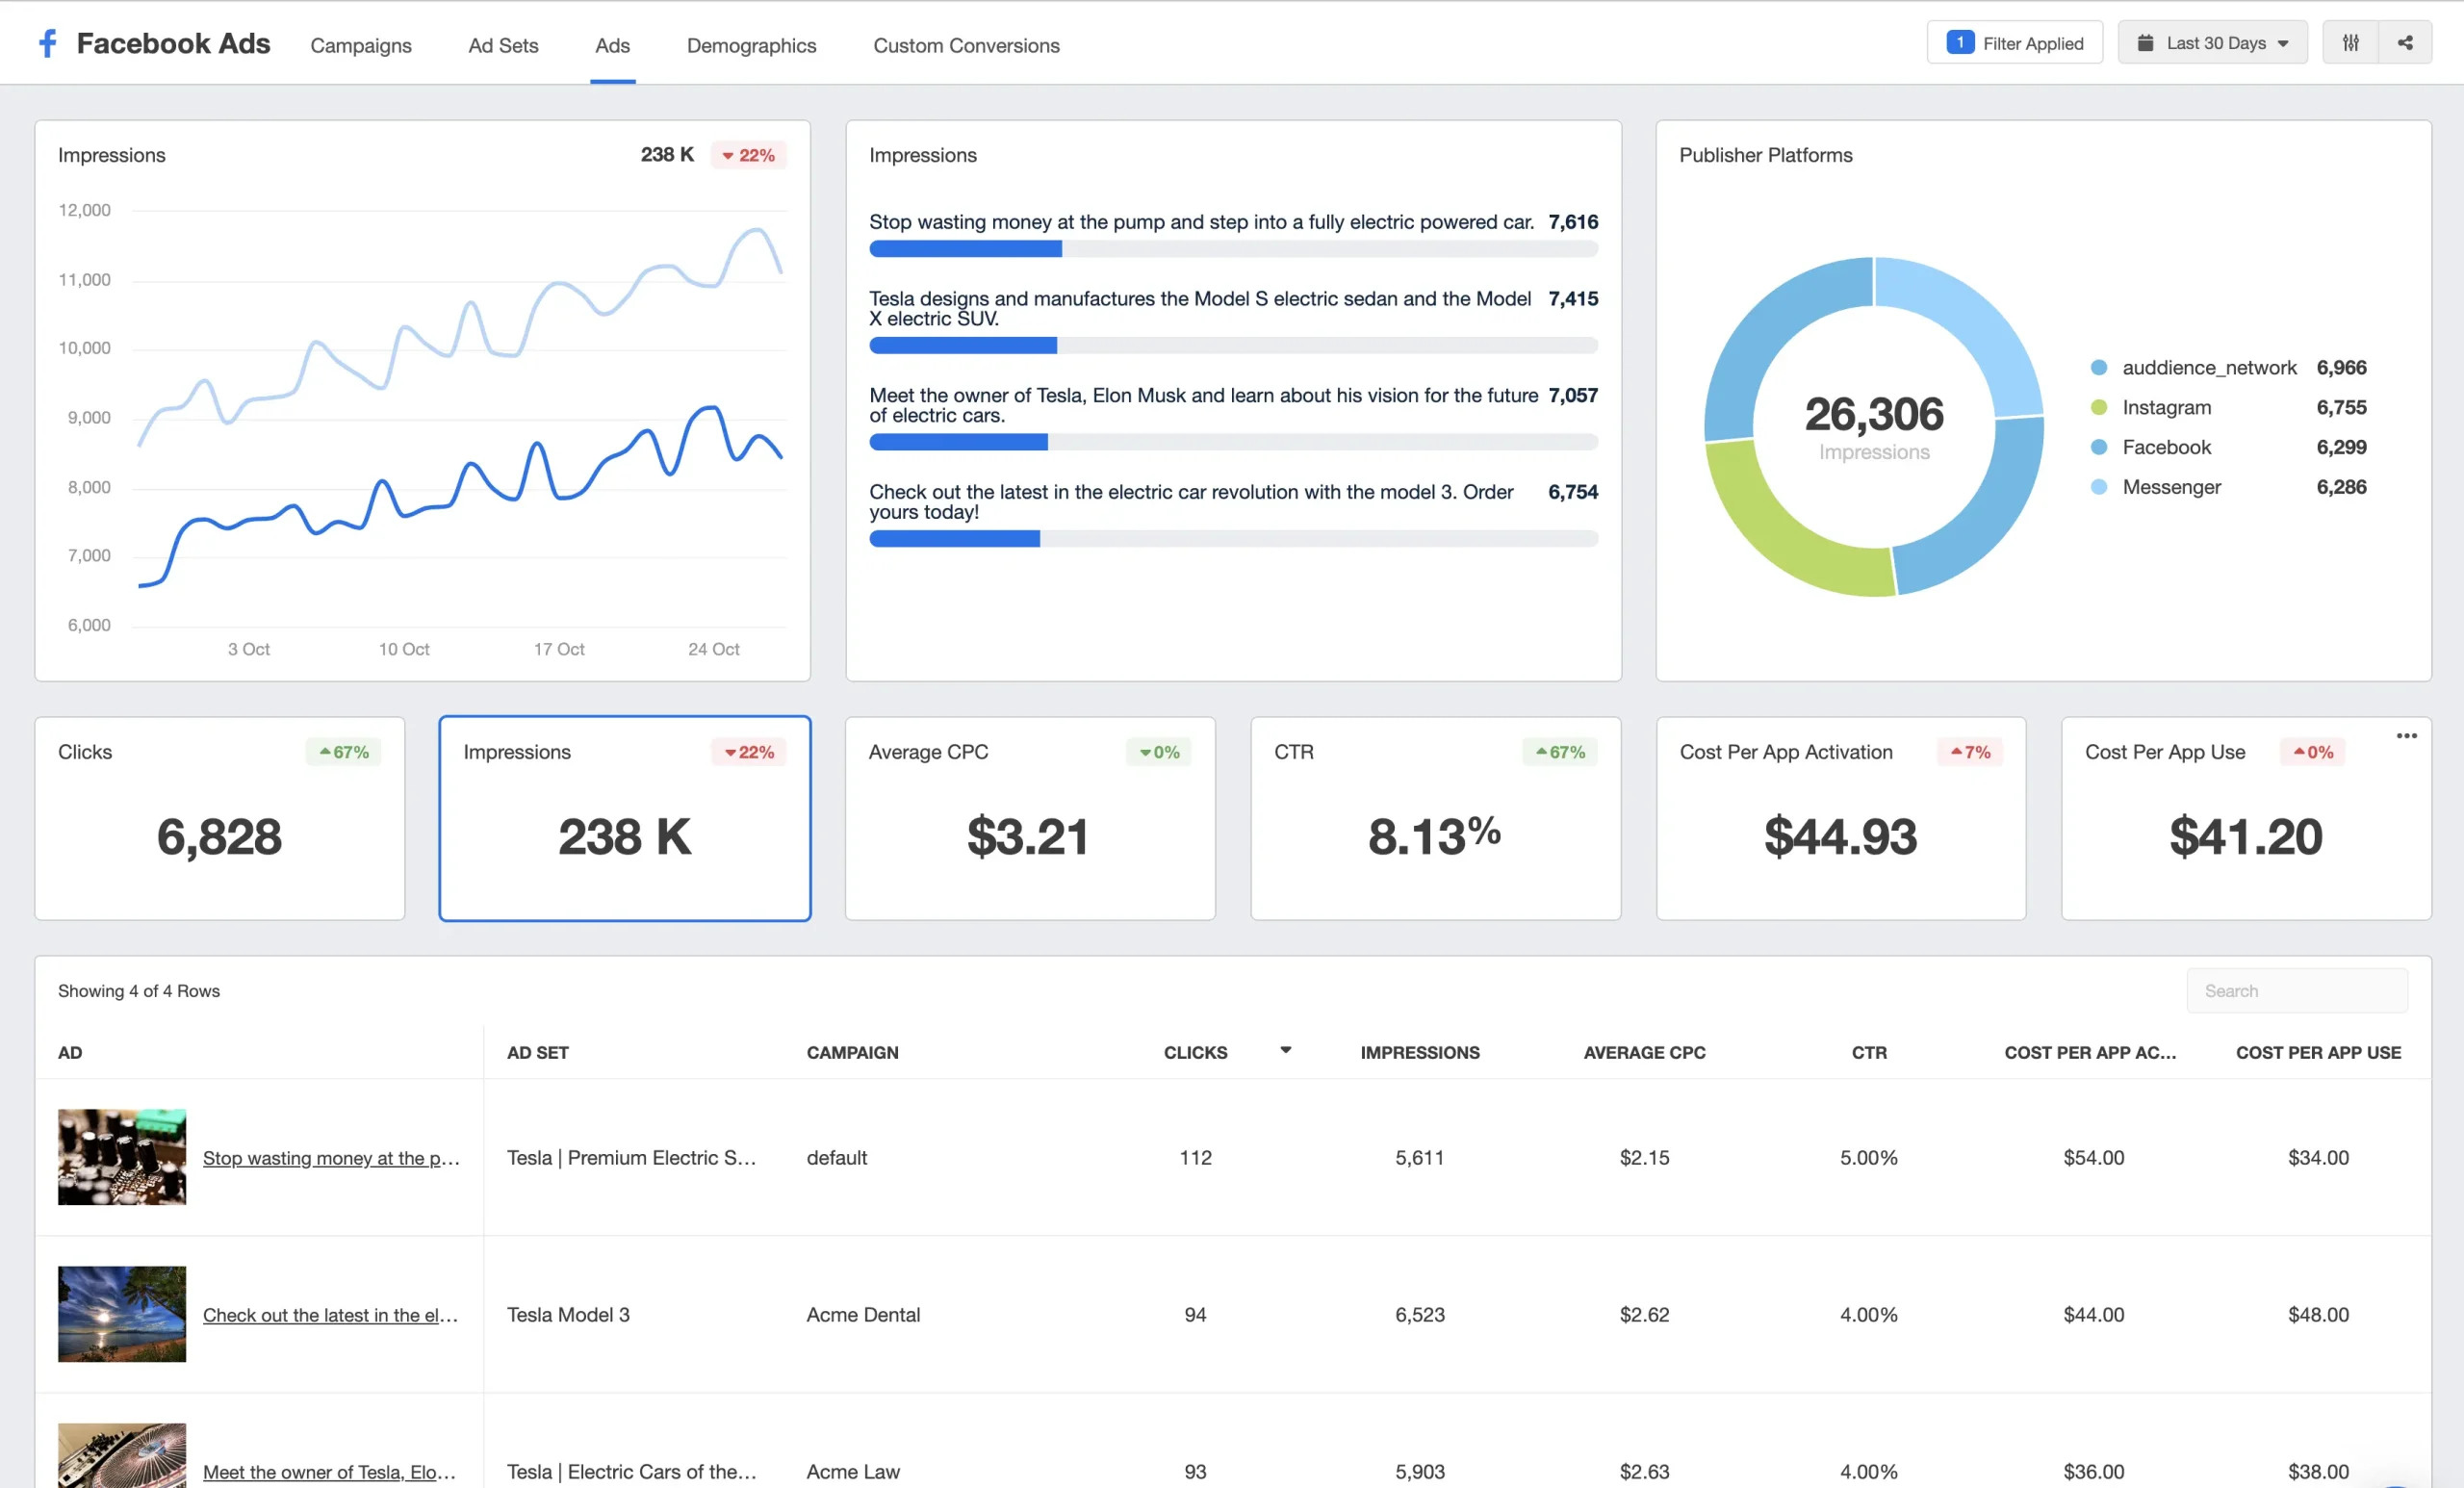The height and width of the screenshot is (1488, 2464).
Task: Open the Clicks column sort dropdown
Action: pos(1285,1052)
